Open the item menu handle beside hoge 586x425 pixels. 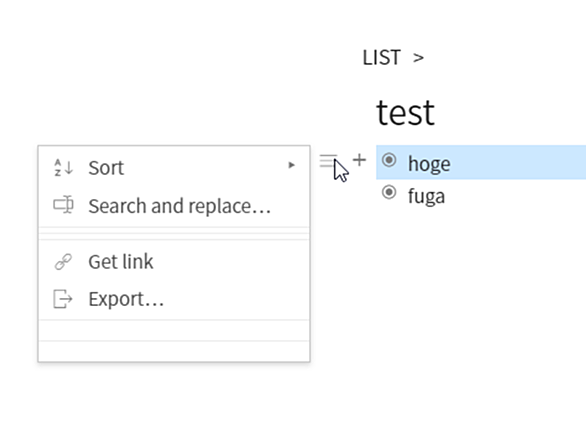pyautogui.click(x=328, y=161)
